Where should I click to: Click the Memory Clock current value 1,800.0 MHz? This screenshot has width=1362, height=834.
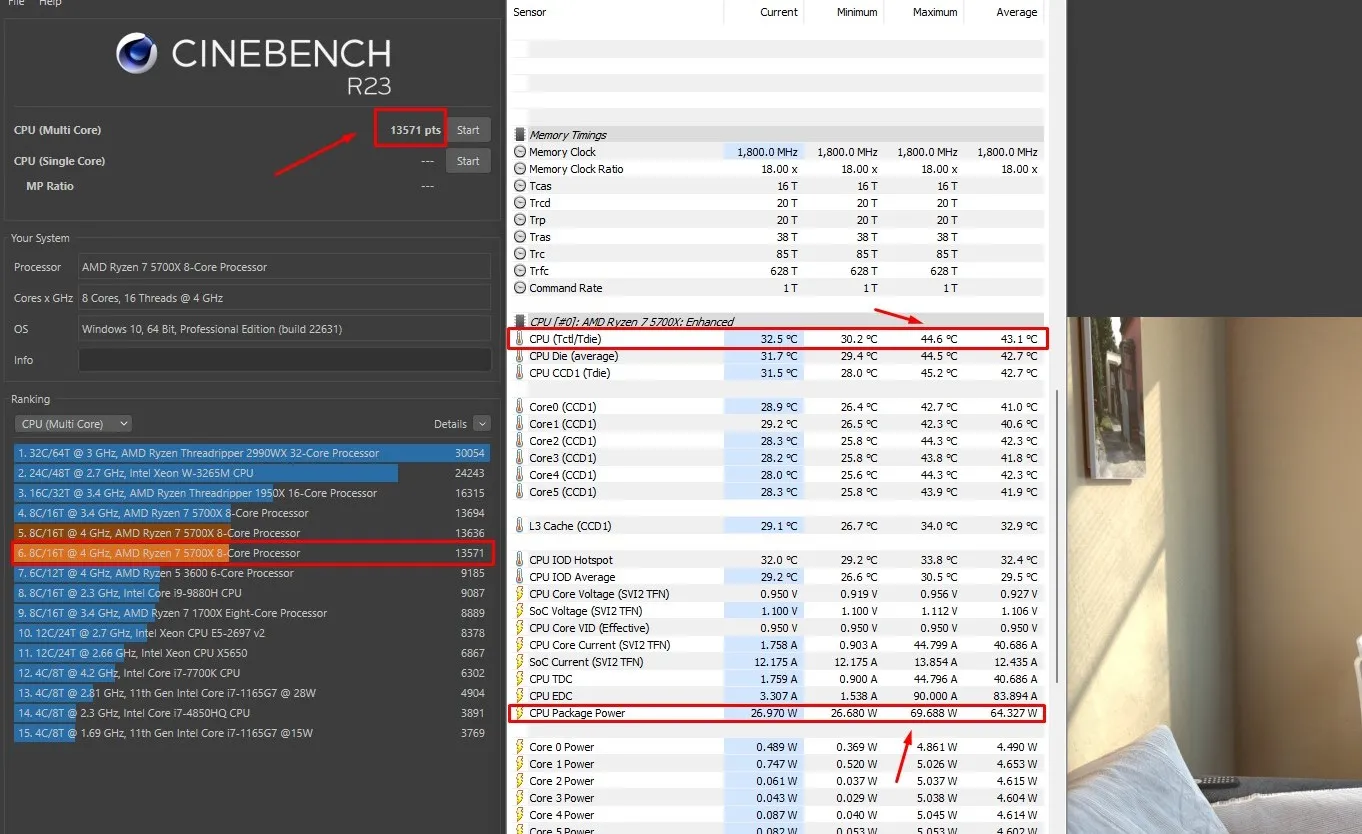[768, 152]
